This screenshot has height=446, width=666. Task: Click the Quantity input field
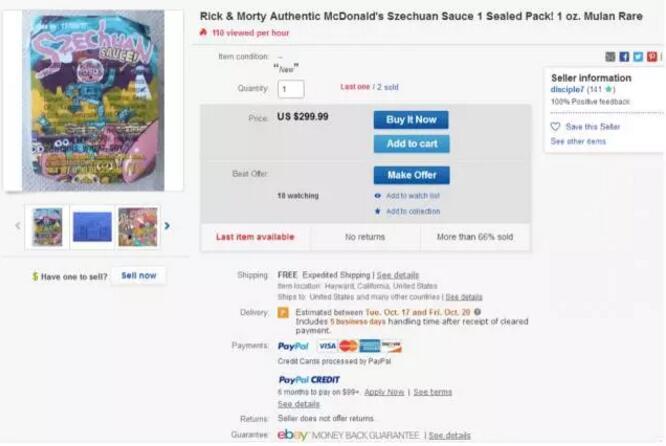(x=290, y=89)
